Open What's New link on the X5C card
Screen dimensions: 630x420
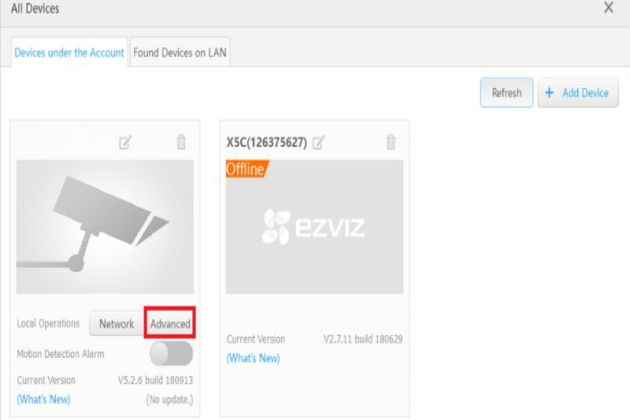click(253, 358)
